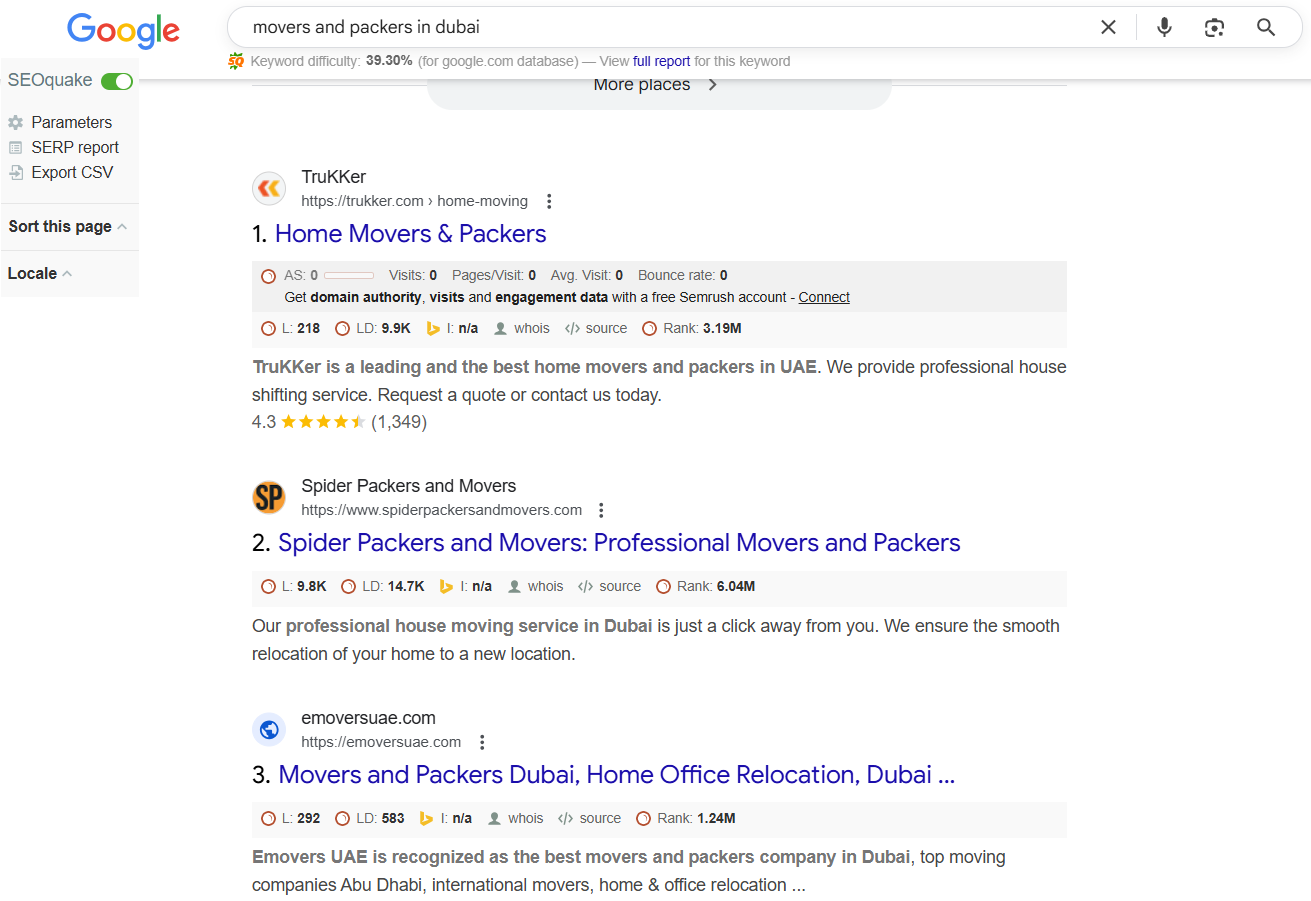Click the More places button

pos(656,86)
